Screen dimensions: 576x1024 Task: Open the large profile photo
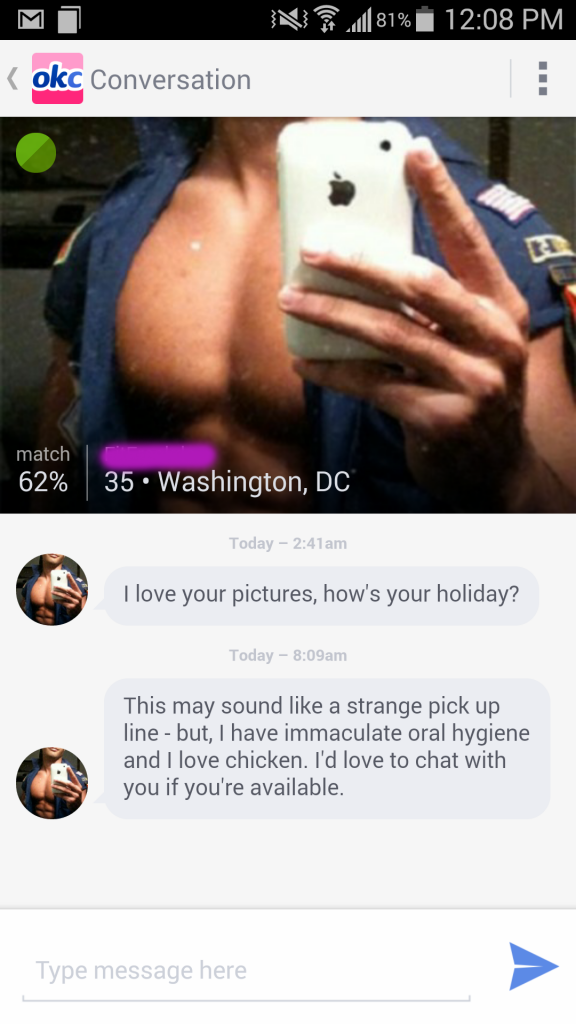point(288,315)
